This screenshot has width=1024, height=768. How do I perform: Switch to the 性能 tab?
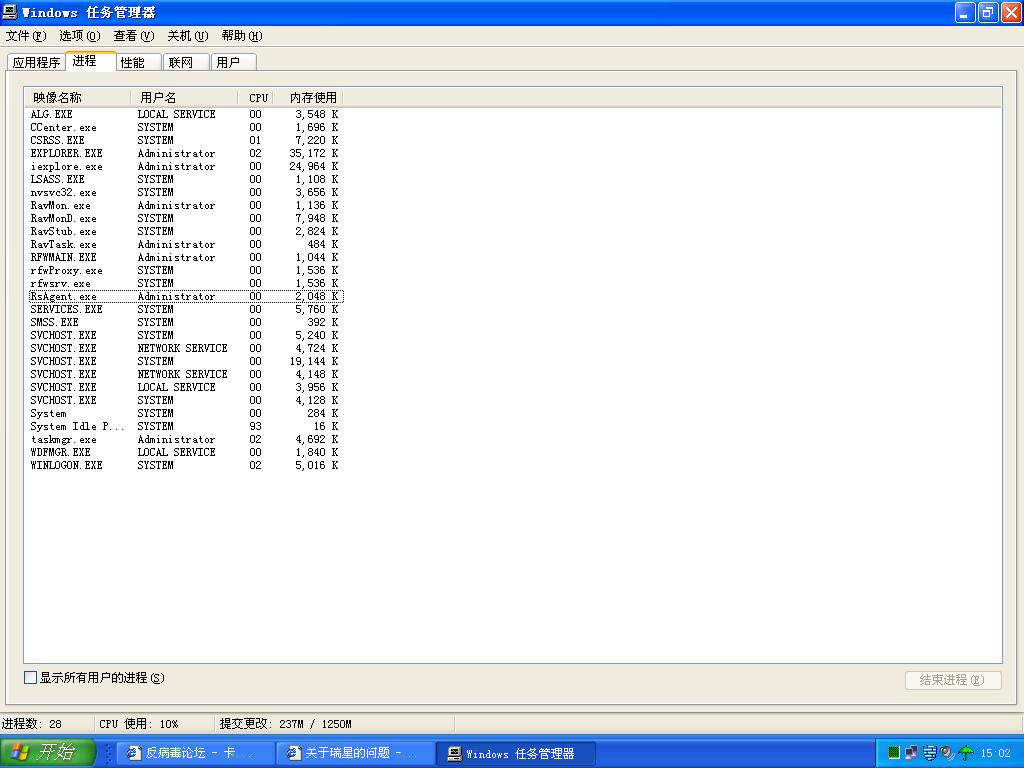point(138,62)
